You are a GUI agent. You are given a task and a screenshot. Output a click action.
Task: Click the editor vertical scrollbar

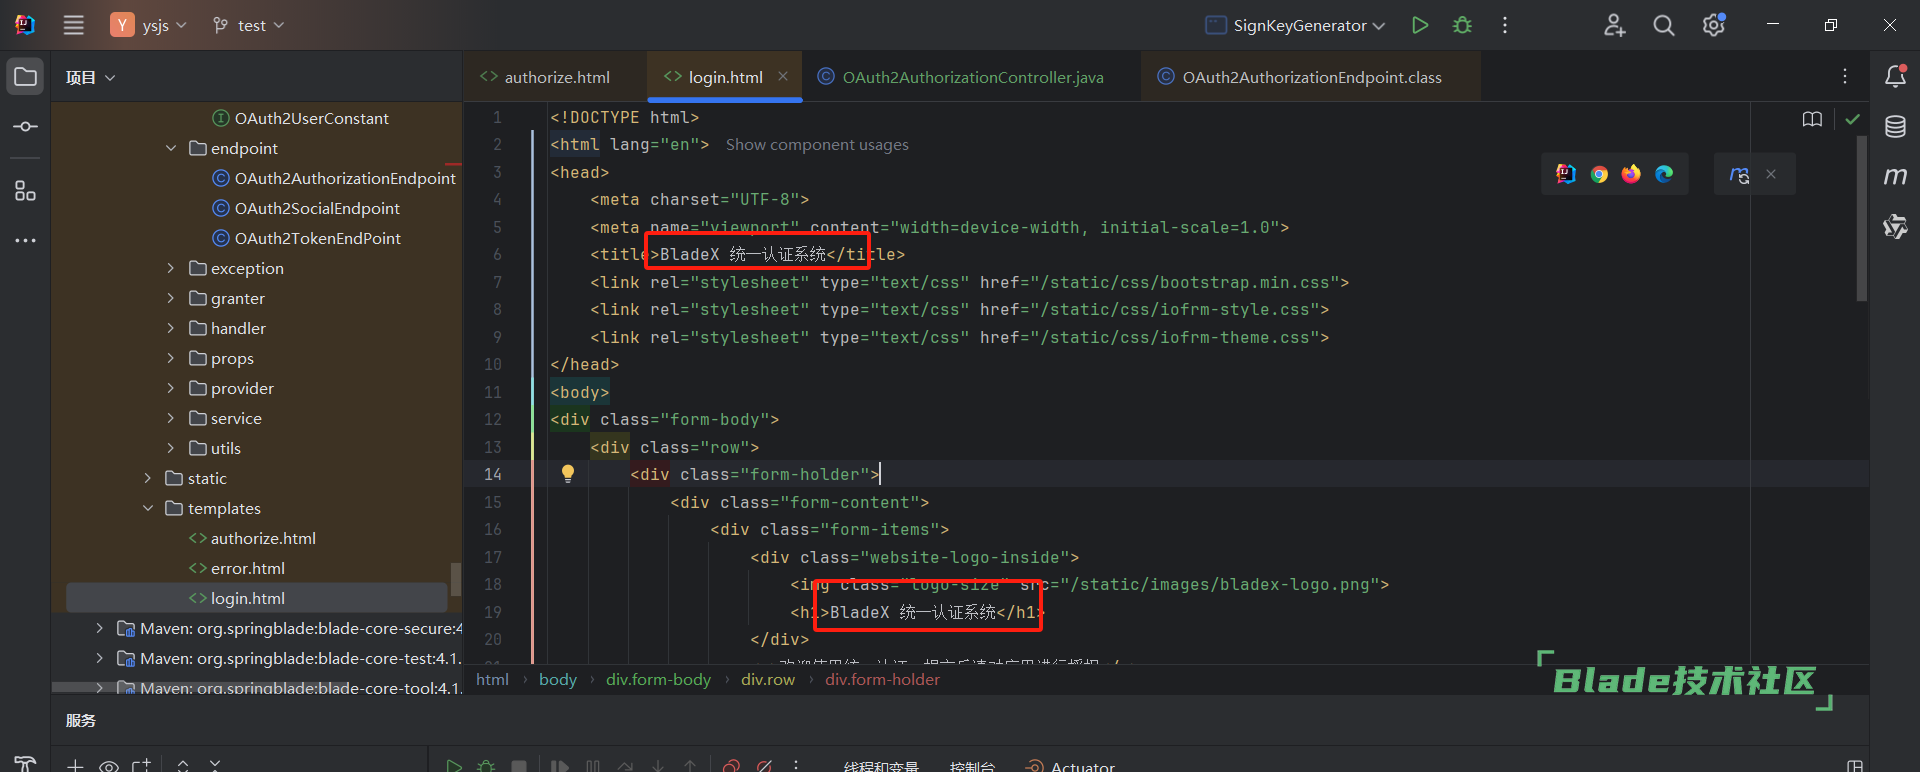(x=1862, y=218)
